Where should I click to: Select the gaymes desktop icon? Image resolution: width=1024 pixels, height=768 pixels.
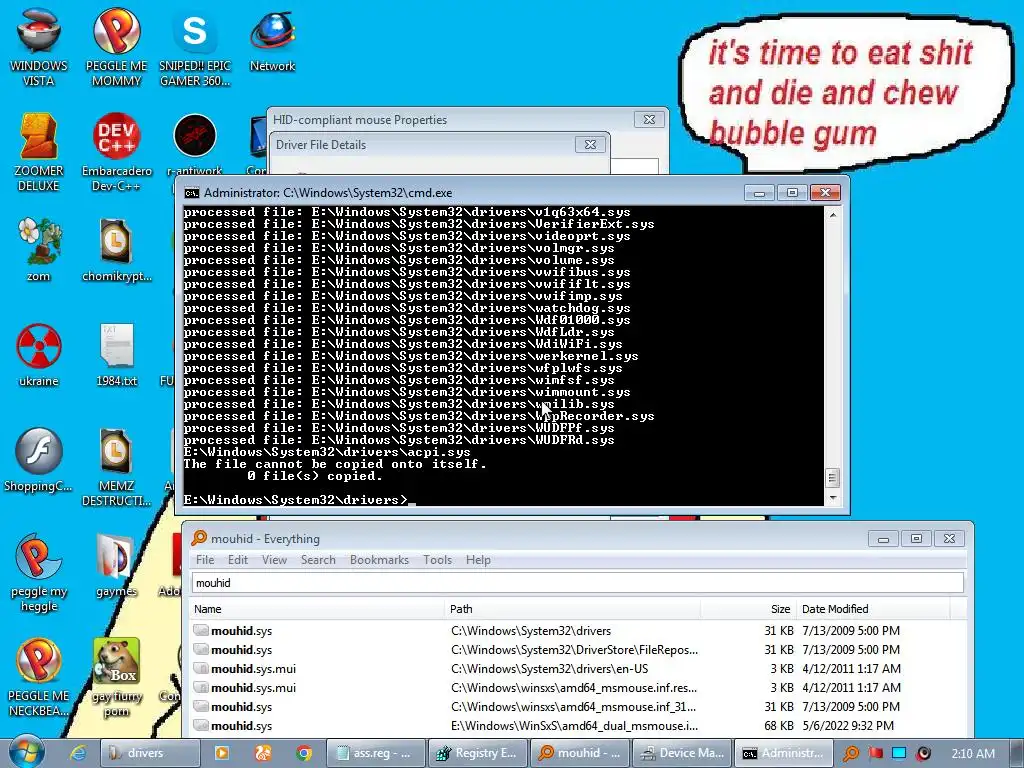(x=116, y=566)
